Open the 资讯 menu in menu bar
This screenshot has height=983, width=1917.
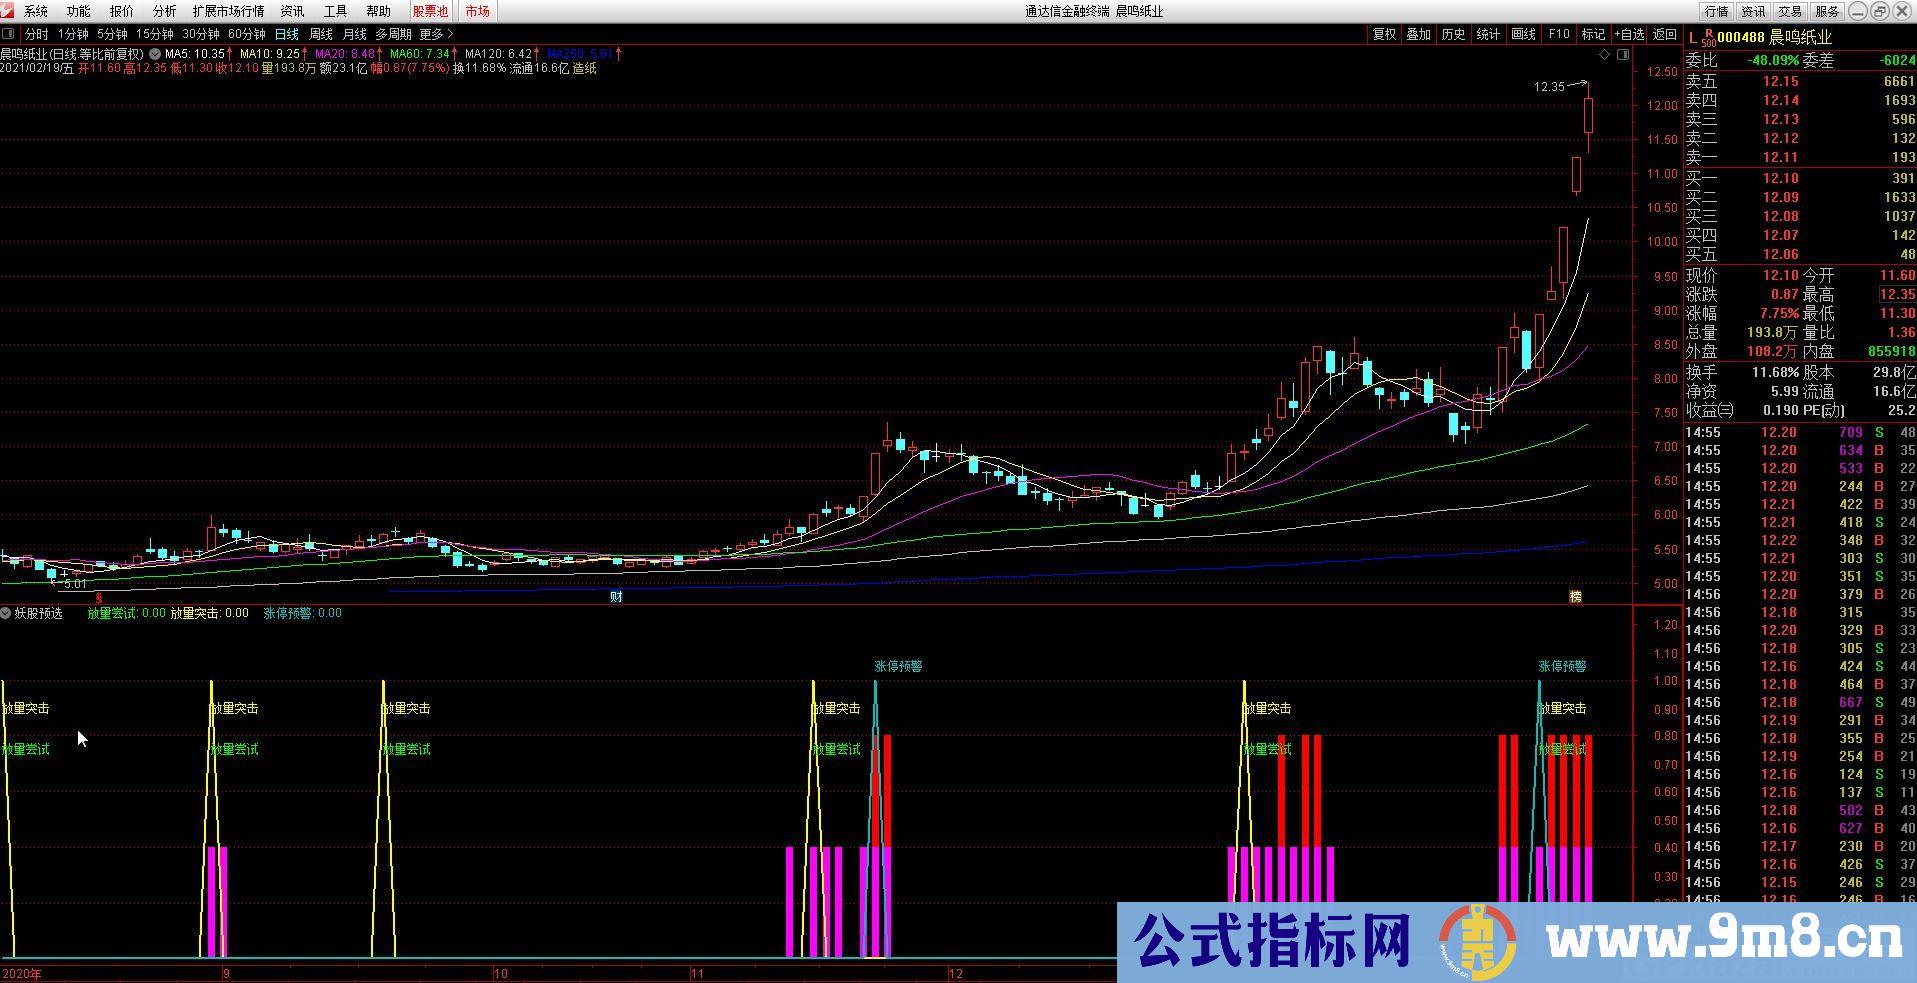coord(293,11)
